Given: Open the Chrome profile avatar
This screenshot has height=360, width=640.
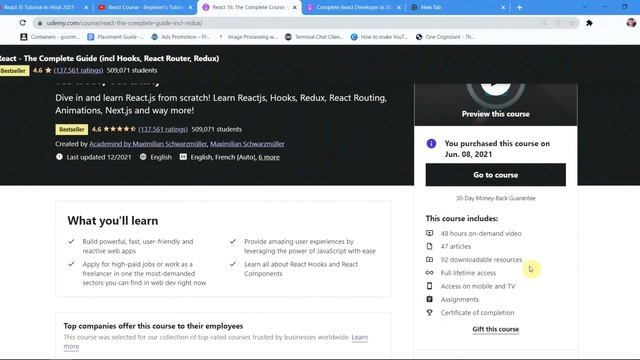Looking at the screenshot, I should [631, 23].
